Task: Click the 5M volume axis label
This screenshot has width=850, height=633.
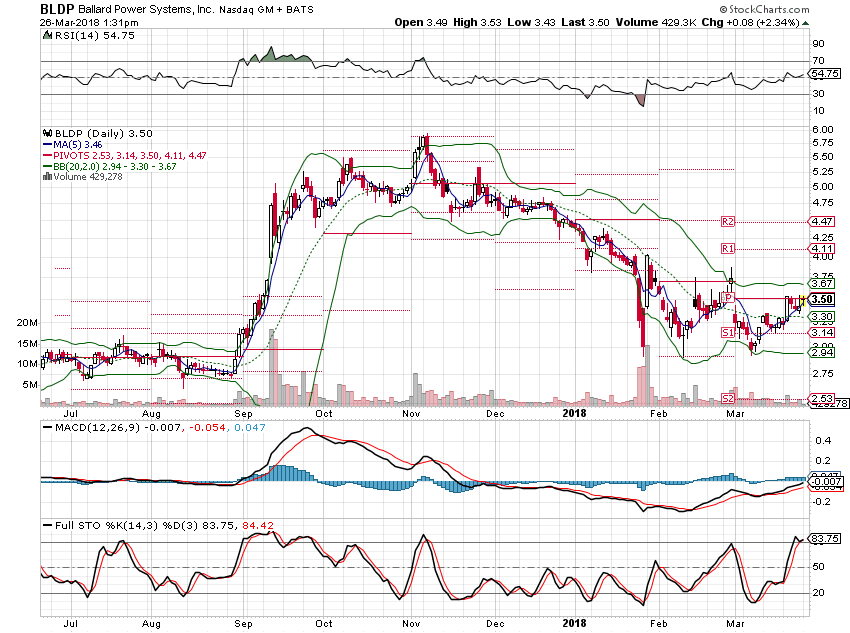Action: click(x=30, y=385)
